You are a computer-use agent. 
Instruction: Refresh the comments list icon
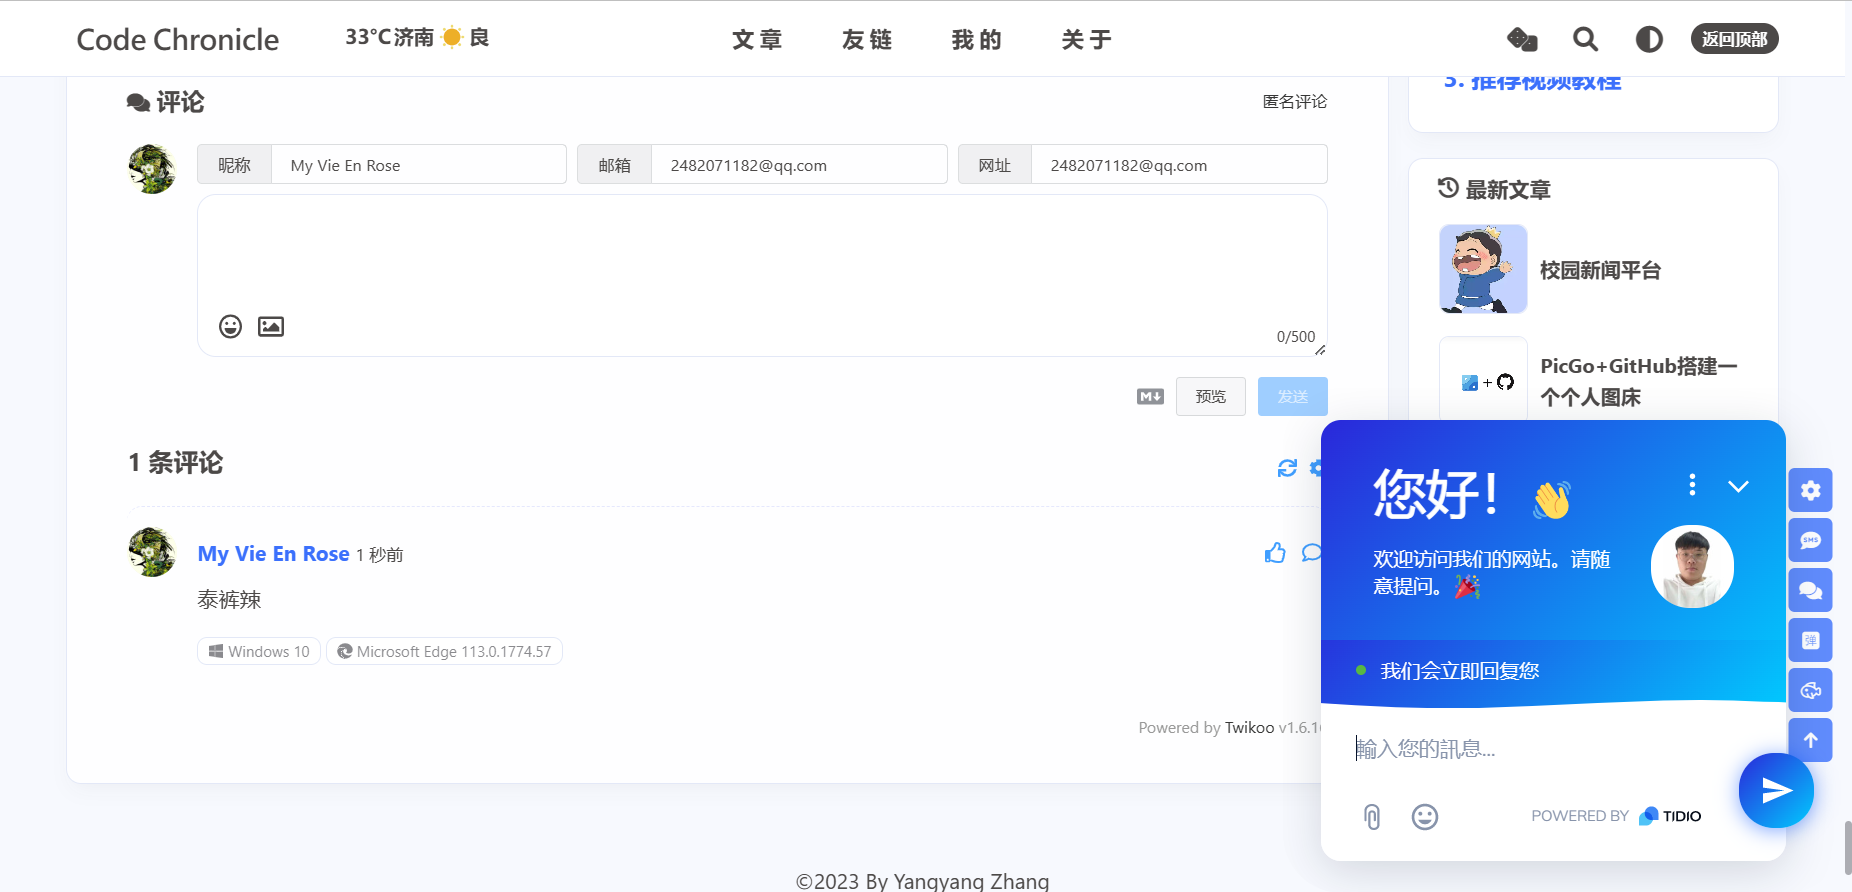1287,468
